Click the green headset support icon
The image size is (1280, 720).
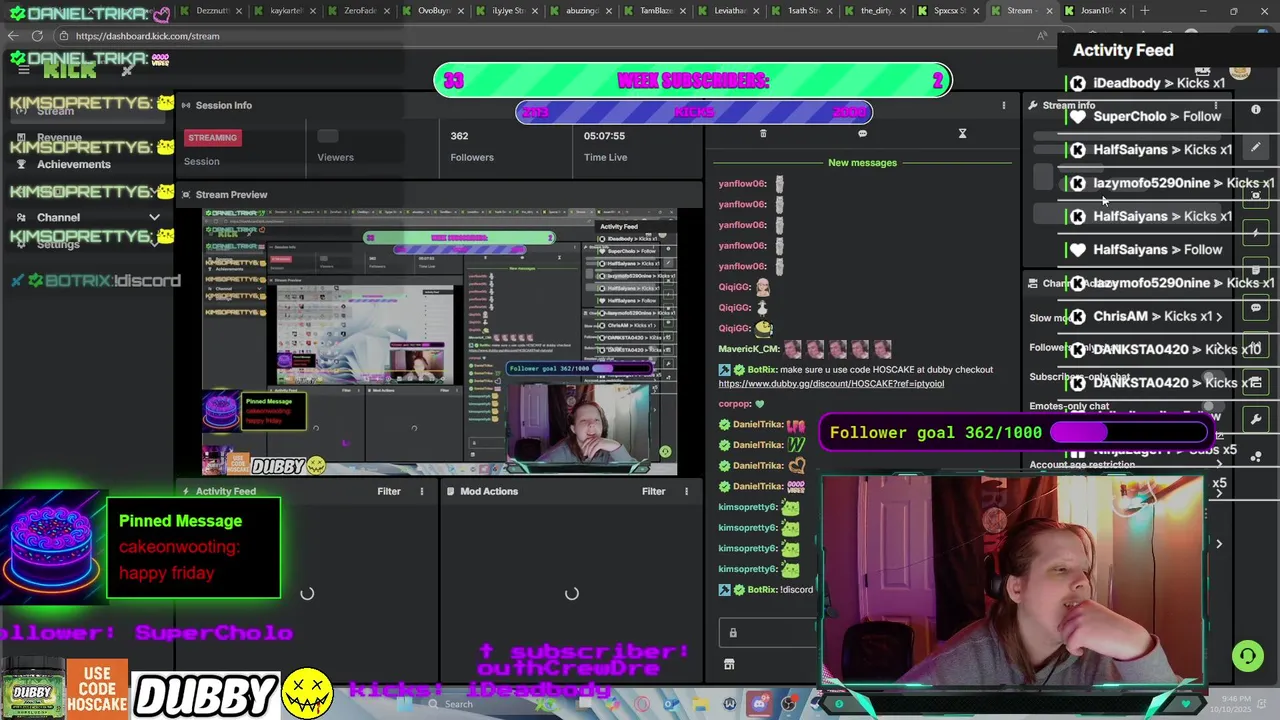(x=1247, y=656)
